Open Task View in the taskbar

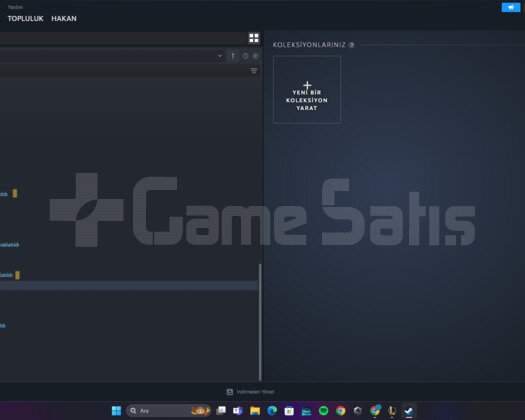[x=221, y=411]
